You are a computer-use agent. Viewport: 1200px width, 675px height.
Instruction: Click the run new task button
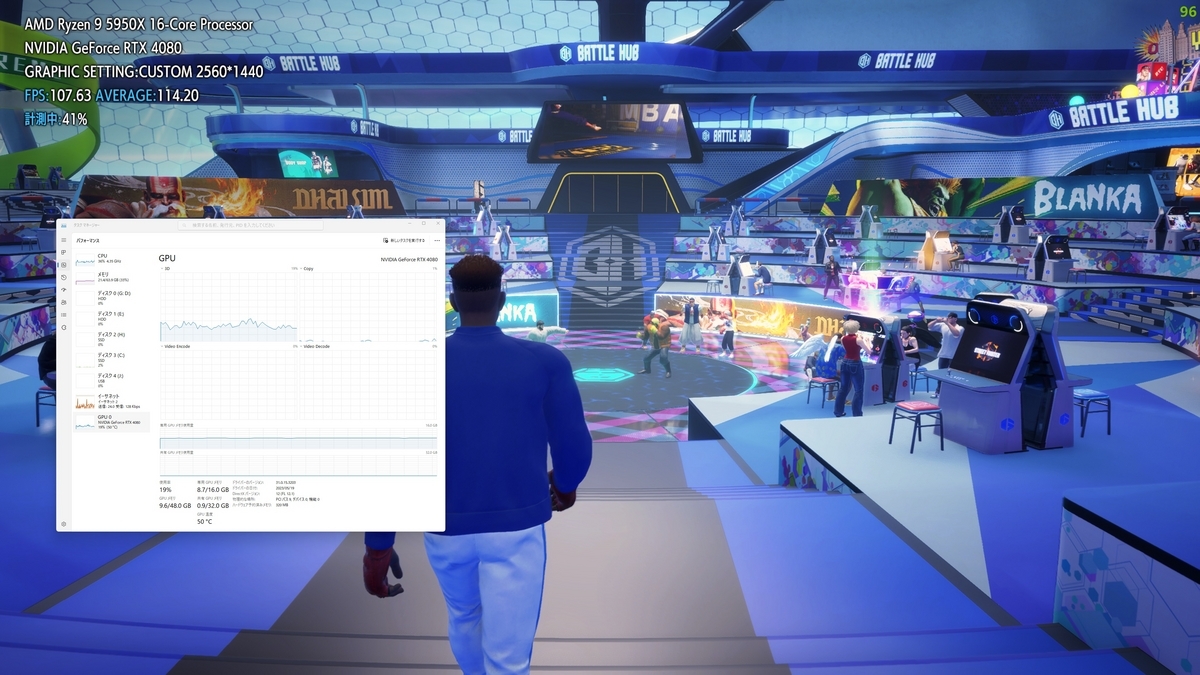coord(404,240)
